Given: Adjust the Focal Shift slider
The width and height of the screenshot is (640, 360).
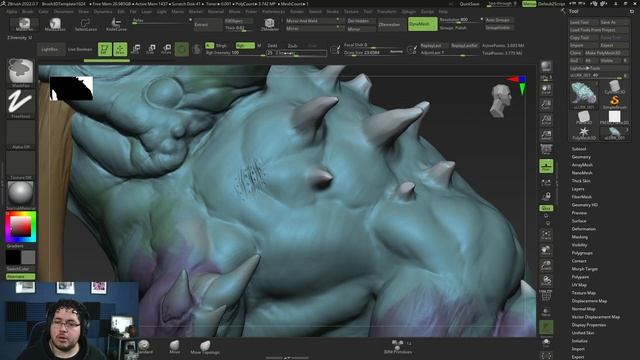Looking at the screenshot, I should point(373,45).
